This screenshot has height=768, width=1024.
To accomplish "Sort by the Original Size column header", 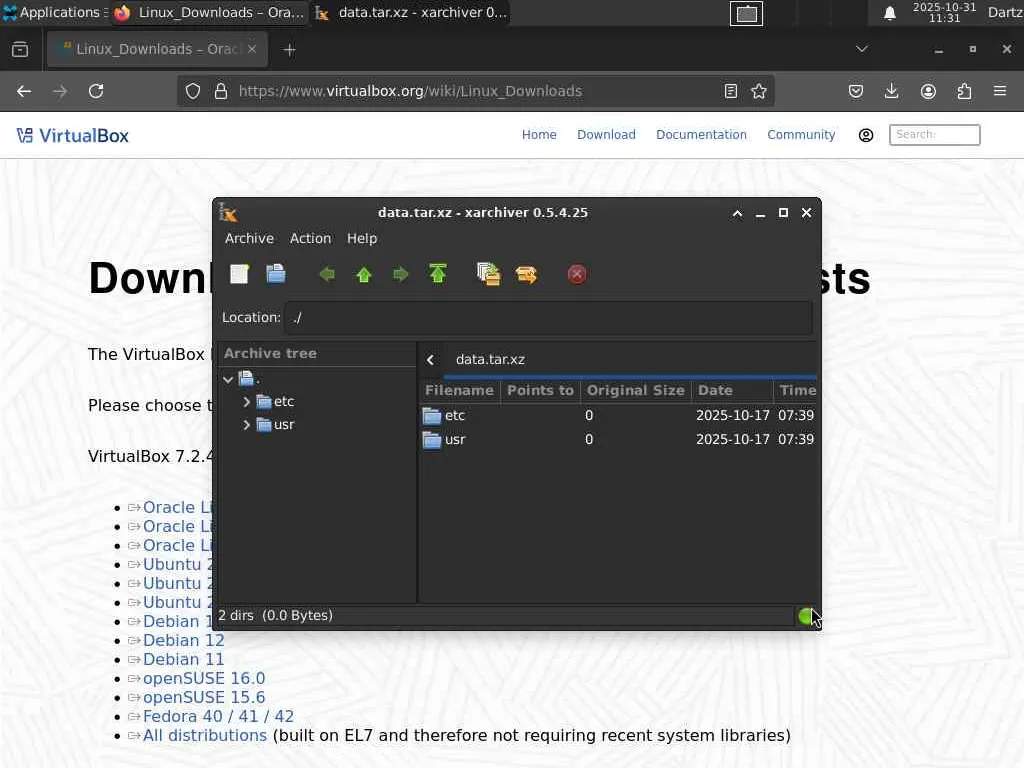I will point(635,391).
